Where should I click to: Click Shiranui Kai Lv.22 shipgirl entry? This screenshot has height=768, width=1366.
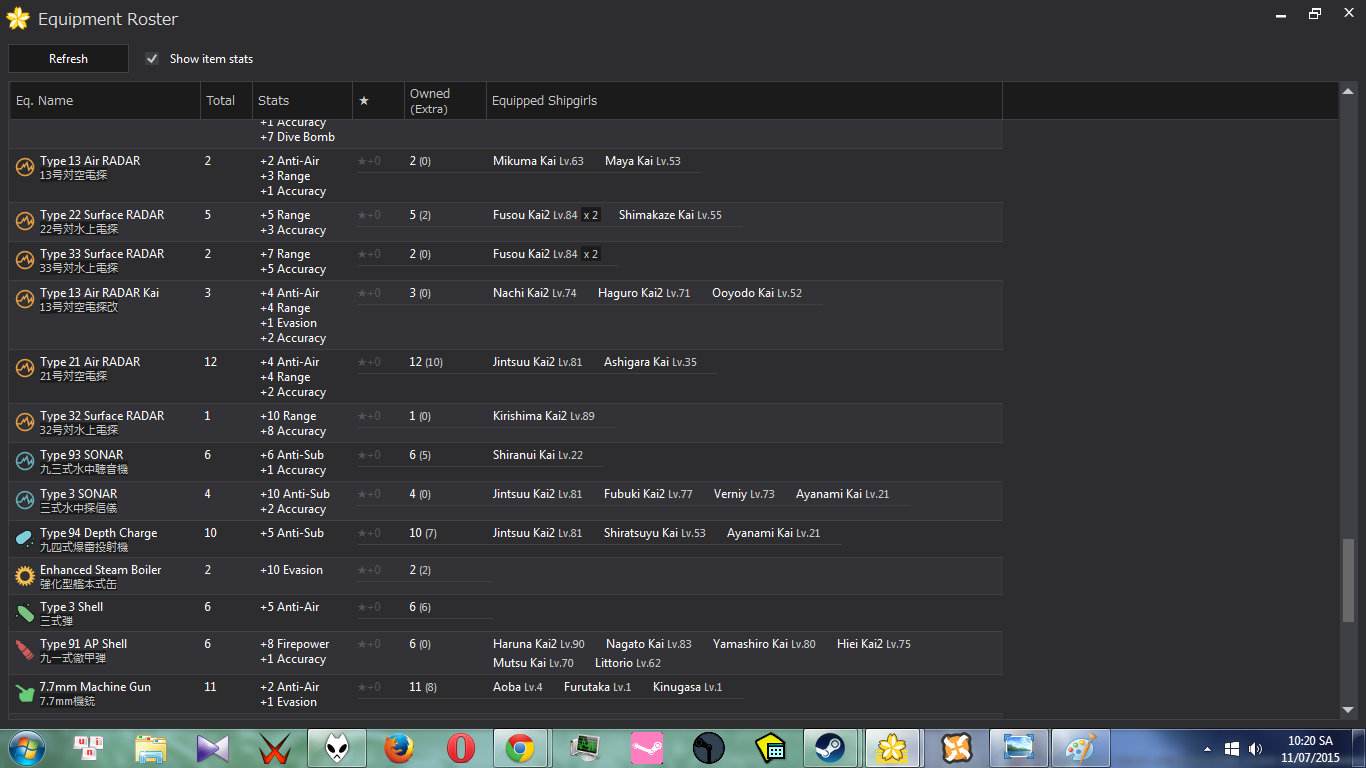[538, 455]
